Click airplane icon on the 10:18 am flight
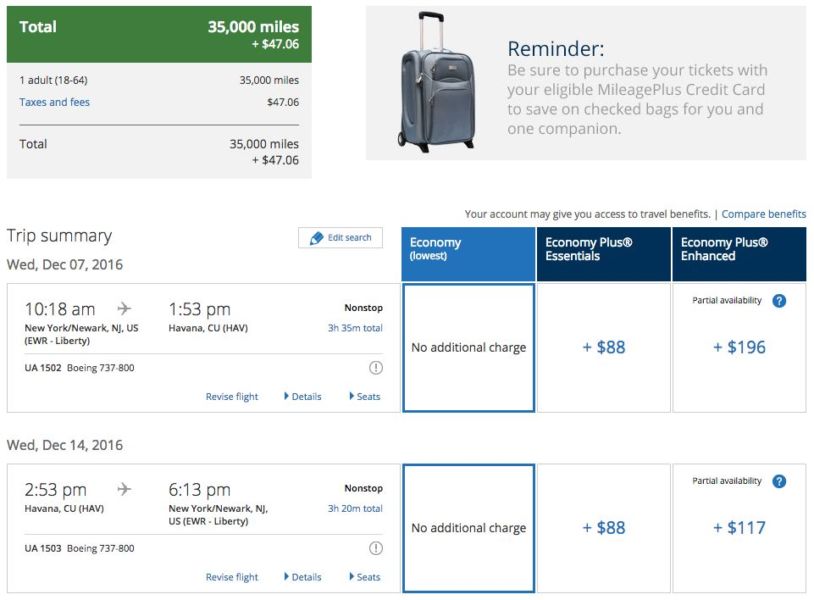 pos(124,309)
